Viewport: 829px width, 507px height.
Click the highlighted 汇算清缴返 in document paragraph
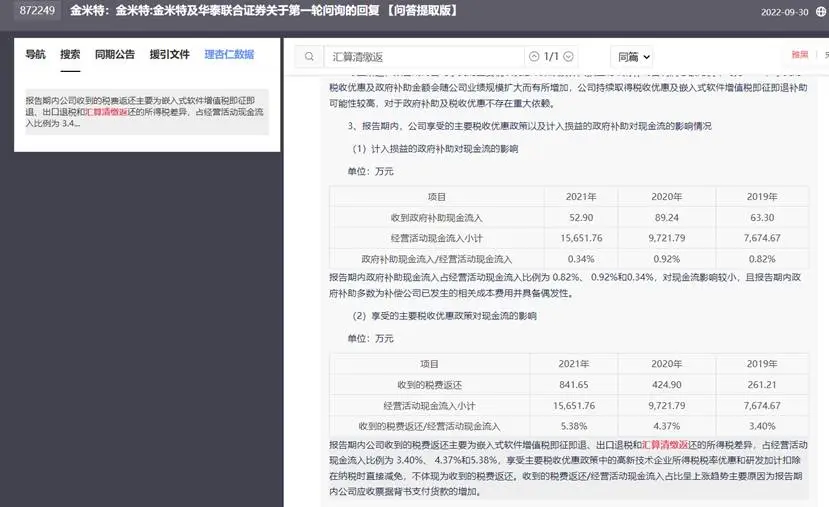click(665, 445)
